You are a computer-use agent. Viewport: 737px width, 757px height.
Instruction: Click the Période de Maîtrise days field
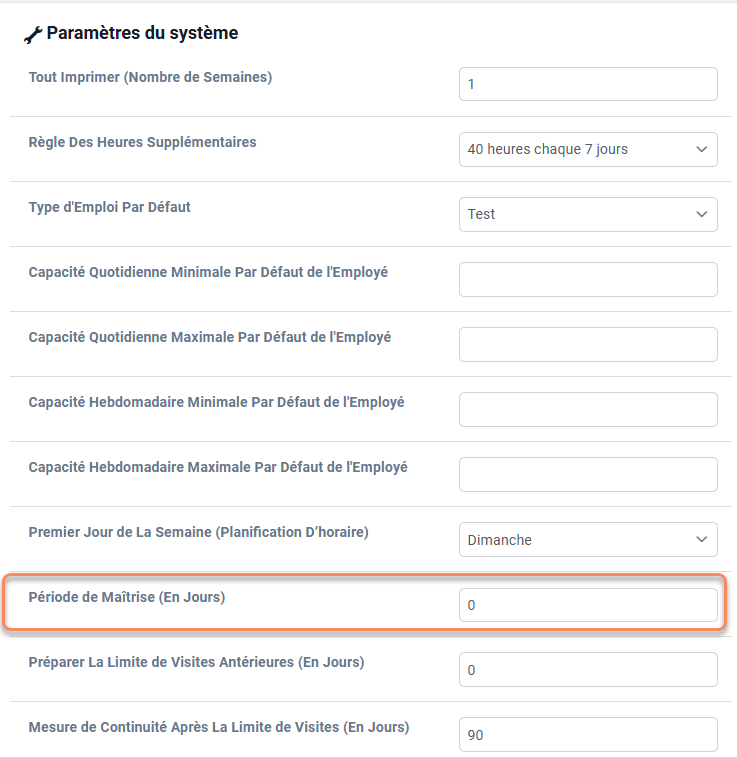pyautogui.click(x=588, y=605)
